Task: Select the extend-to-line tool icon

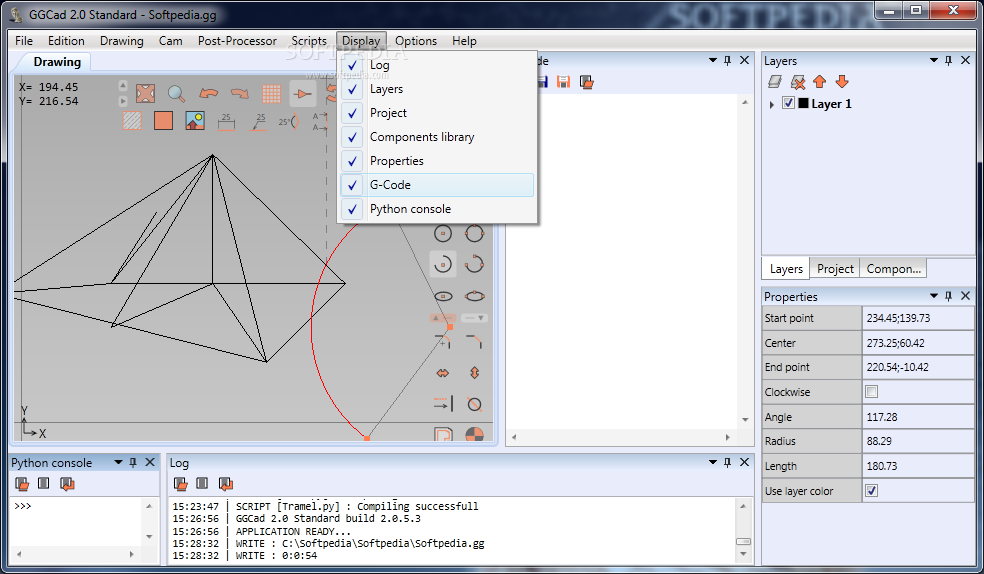Action: tap(443, 403)
